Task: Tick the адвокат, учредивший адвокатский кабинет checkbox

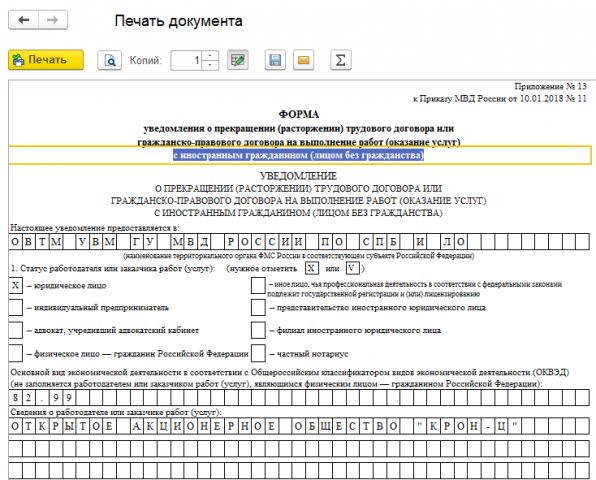Action: [x=15, y=330]
